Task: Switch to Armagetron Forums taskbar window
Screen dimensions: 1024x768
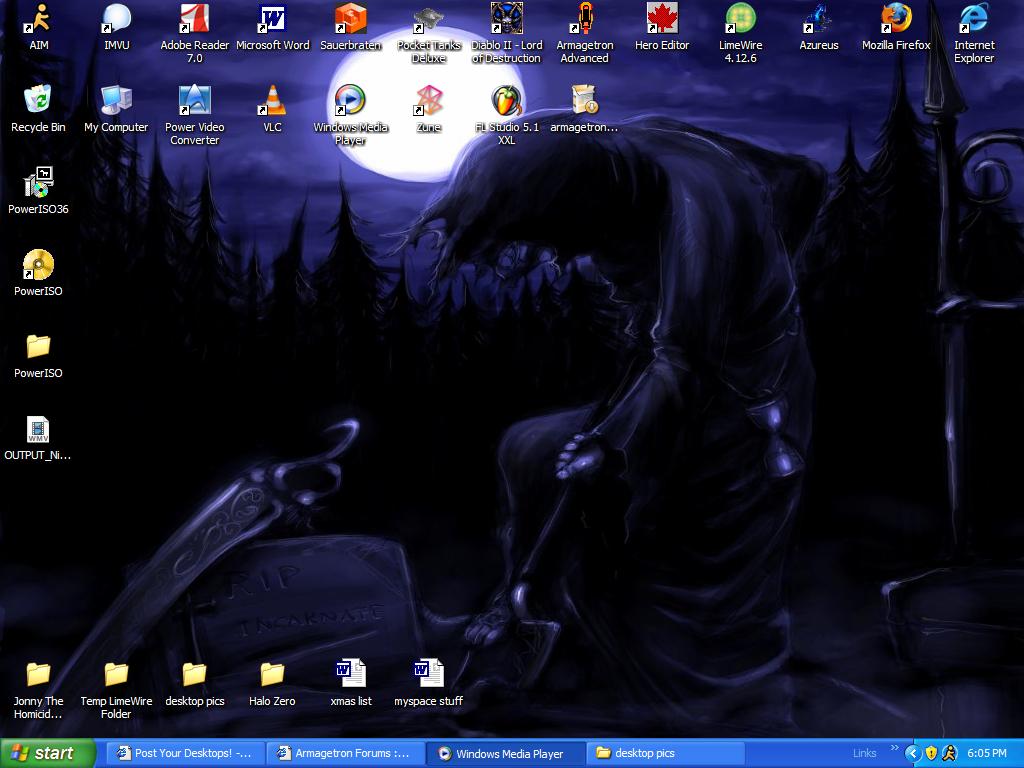Action: click(x=345, y=753)
